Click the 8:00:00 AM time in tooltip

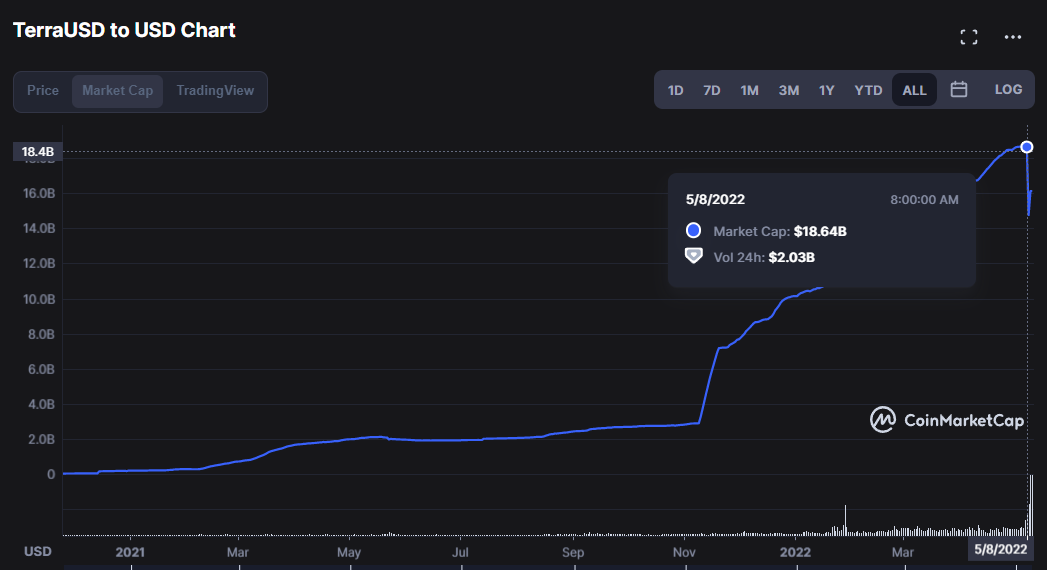[924, 200]
